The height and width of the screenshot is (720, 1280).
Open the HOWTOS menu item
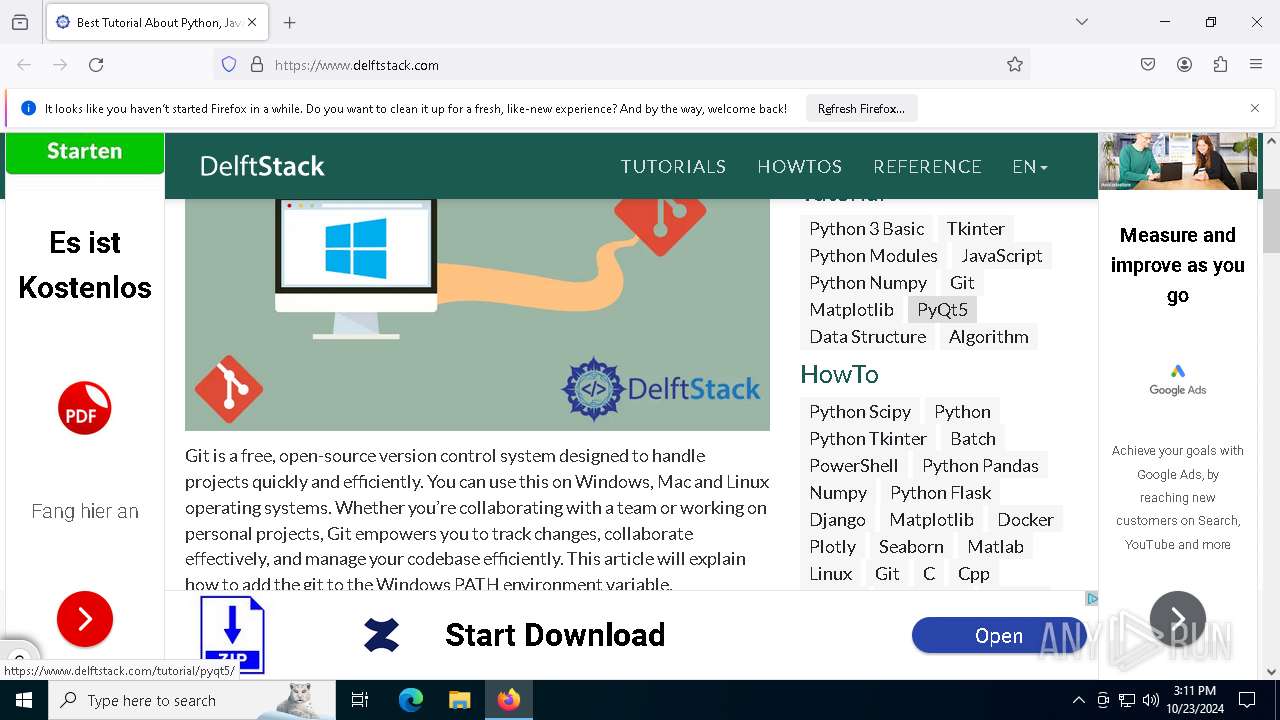(x=800, y=167)
